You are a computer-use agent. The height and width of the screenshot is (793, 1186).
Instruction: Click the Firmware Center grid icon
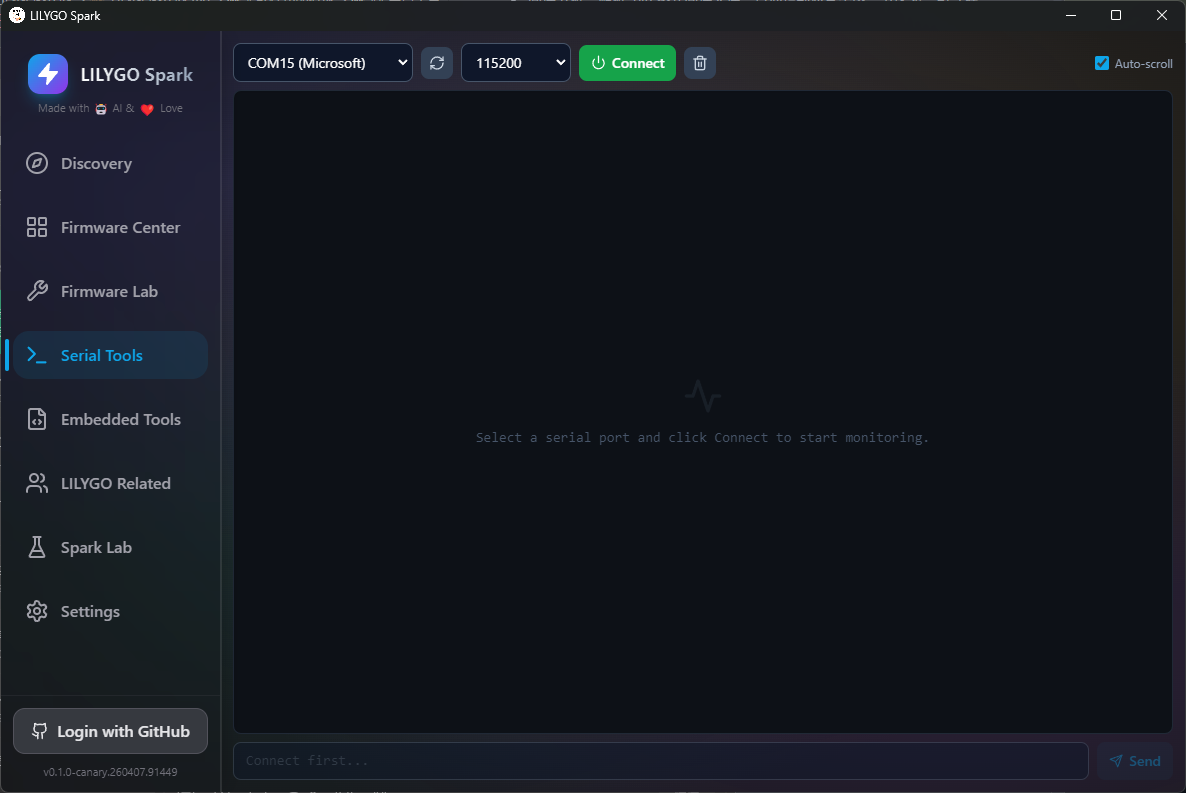pos(37,228)
